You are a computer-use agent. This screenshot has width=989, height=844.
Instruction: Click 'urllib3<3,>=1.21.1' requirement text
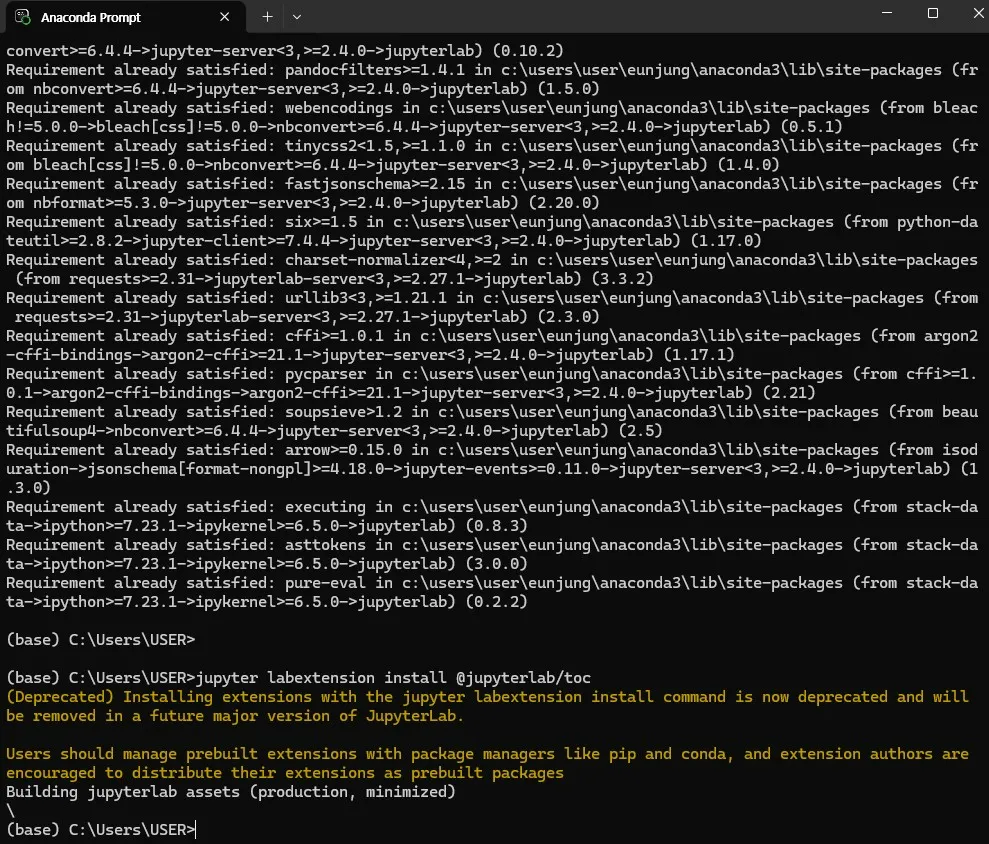pyautogui.click(x=366, y=298)
